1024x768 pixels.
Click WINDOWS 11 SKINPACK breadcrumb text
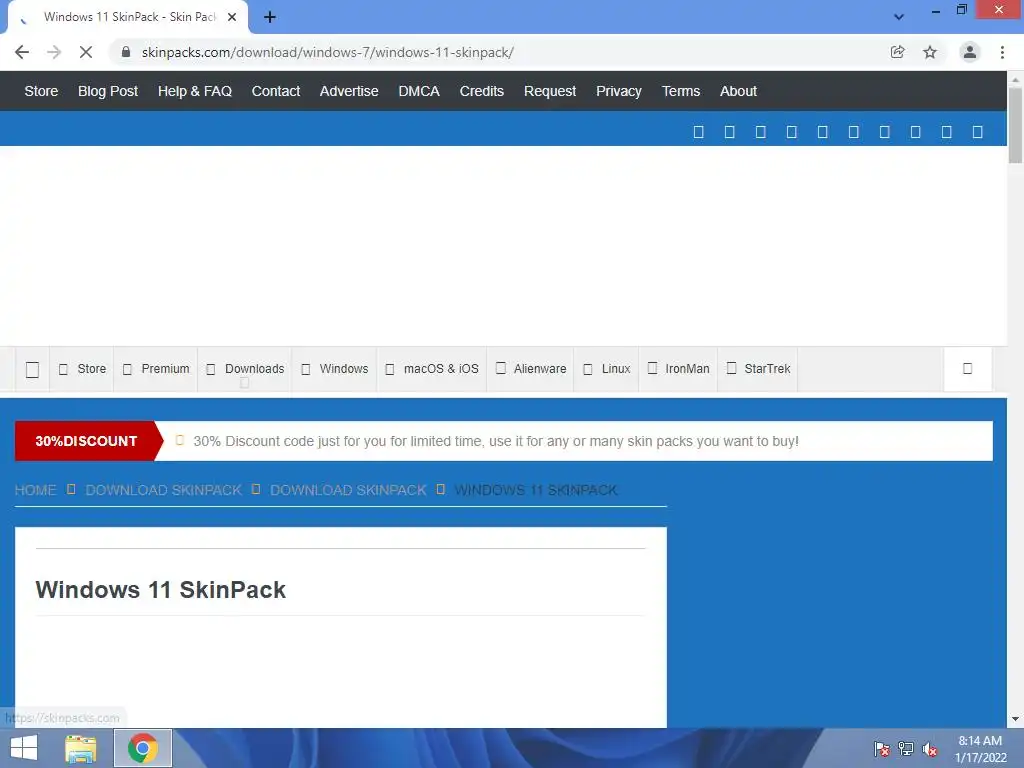tap(536, 490)
